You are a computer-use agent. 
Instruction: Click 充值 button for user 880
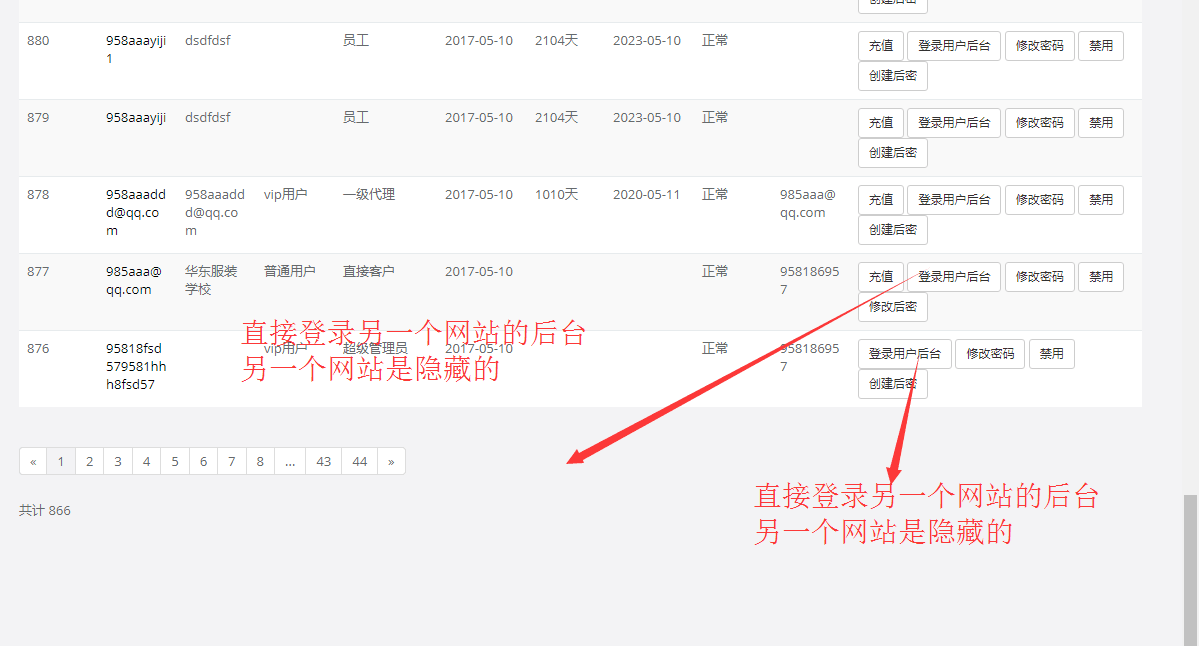[x=880, y=46]
